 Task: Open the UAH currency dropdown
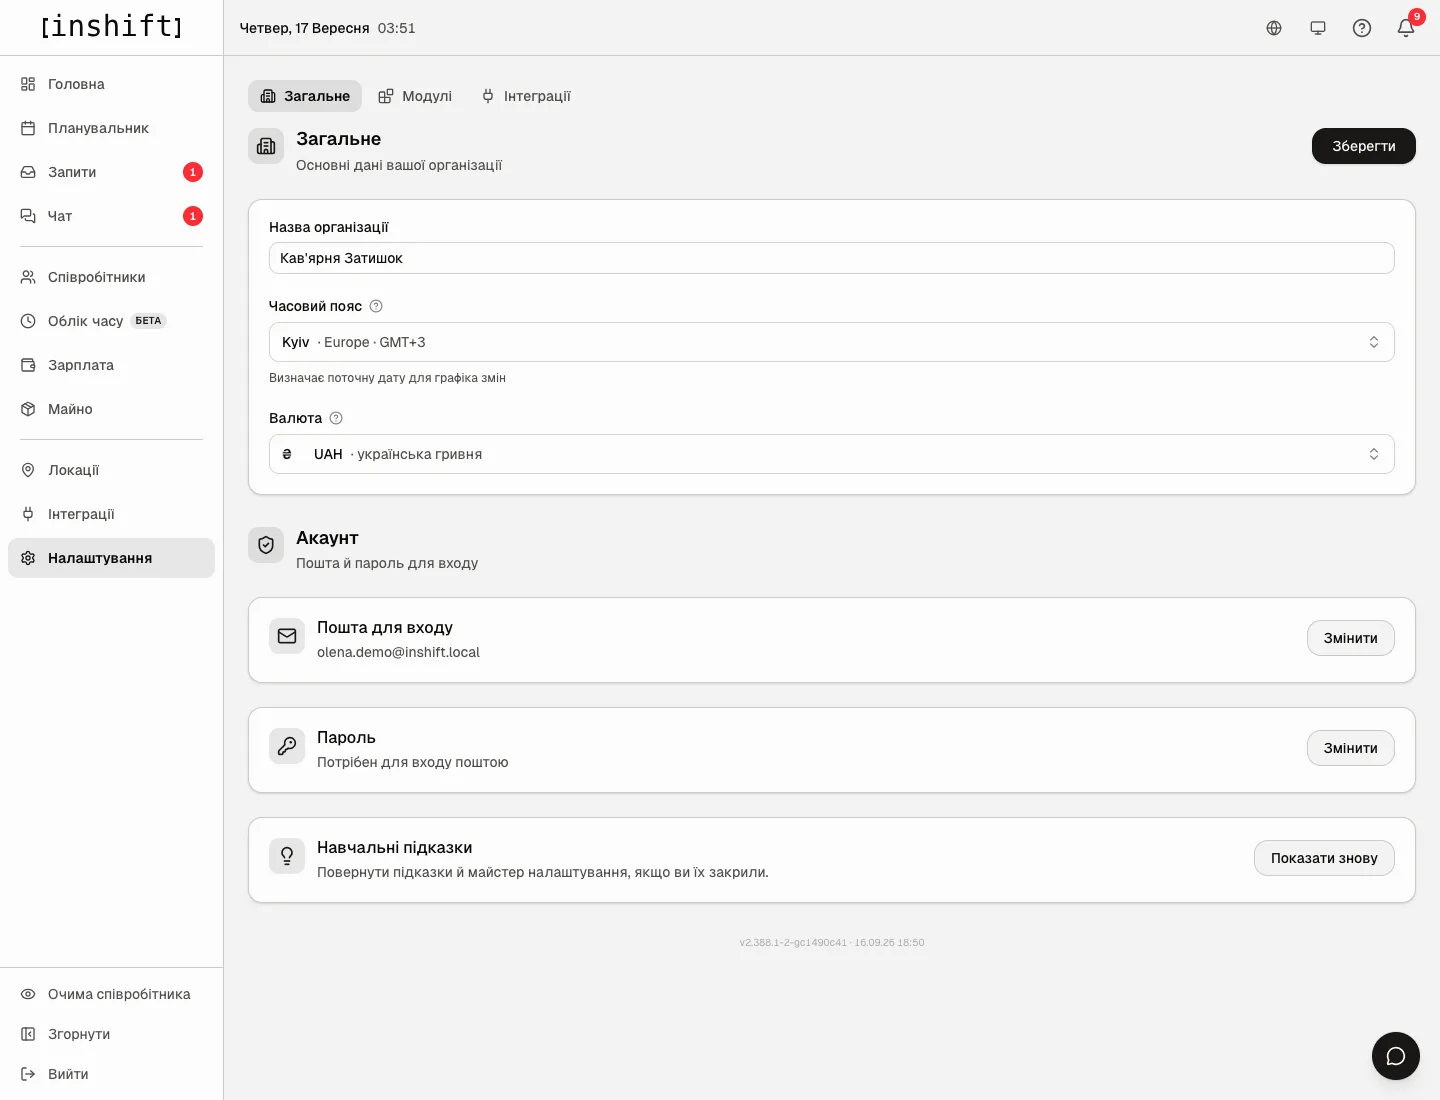pos(832,454)
